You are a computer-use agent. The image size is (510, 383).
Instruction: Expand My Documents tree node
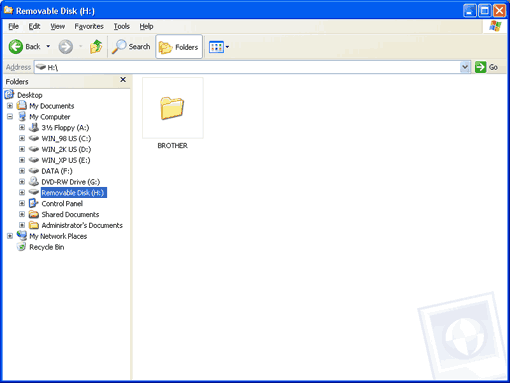[x=10, y=106]
